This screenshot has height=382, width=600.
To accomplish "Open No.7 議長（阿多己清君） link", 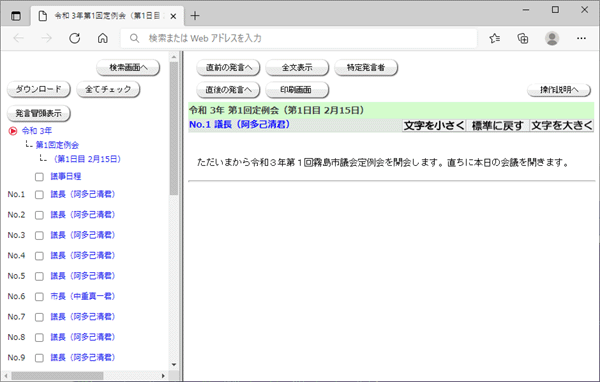I will pos(83,317).
